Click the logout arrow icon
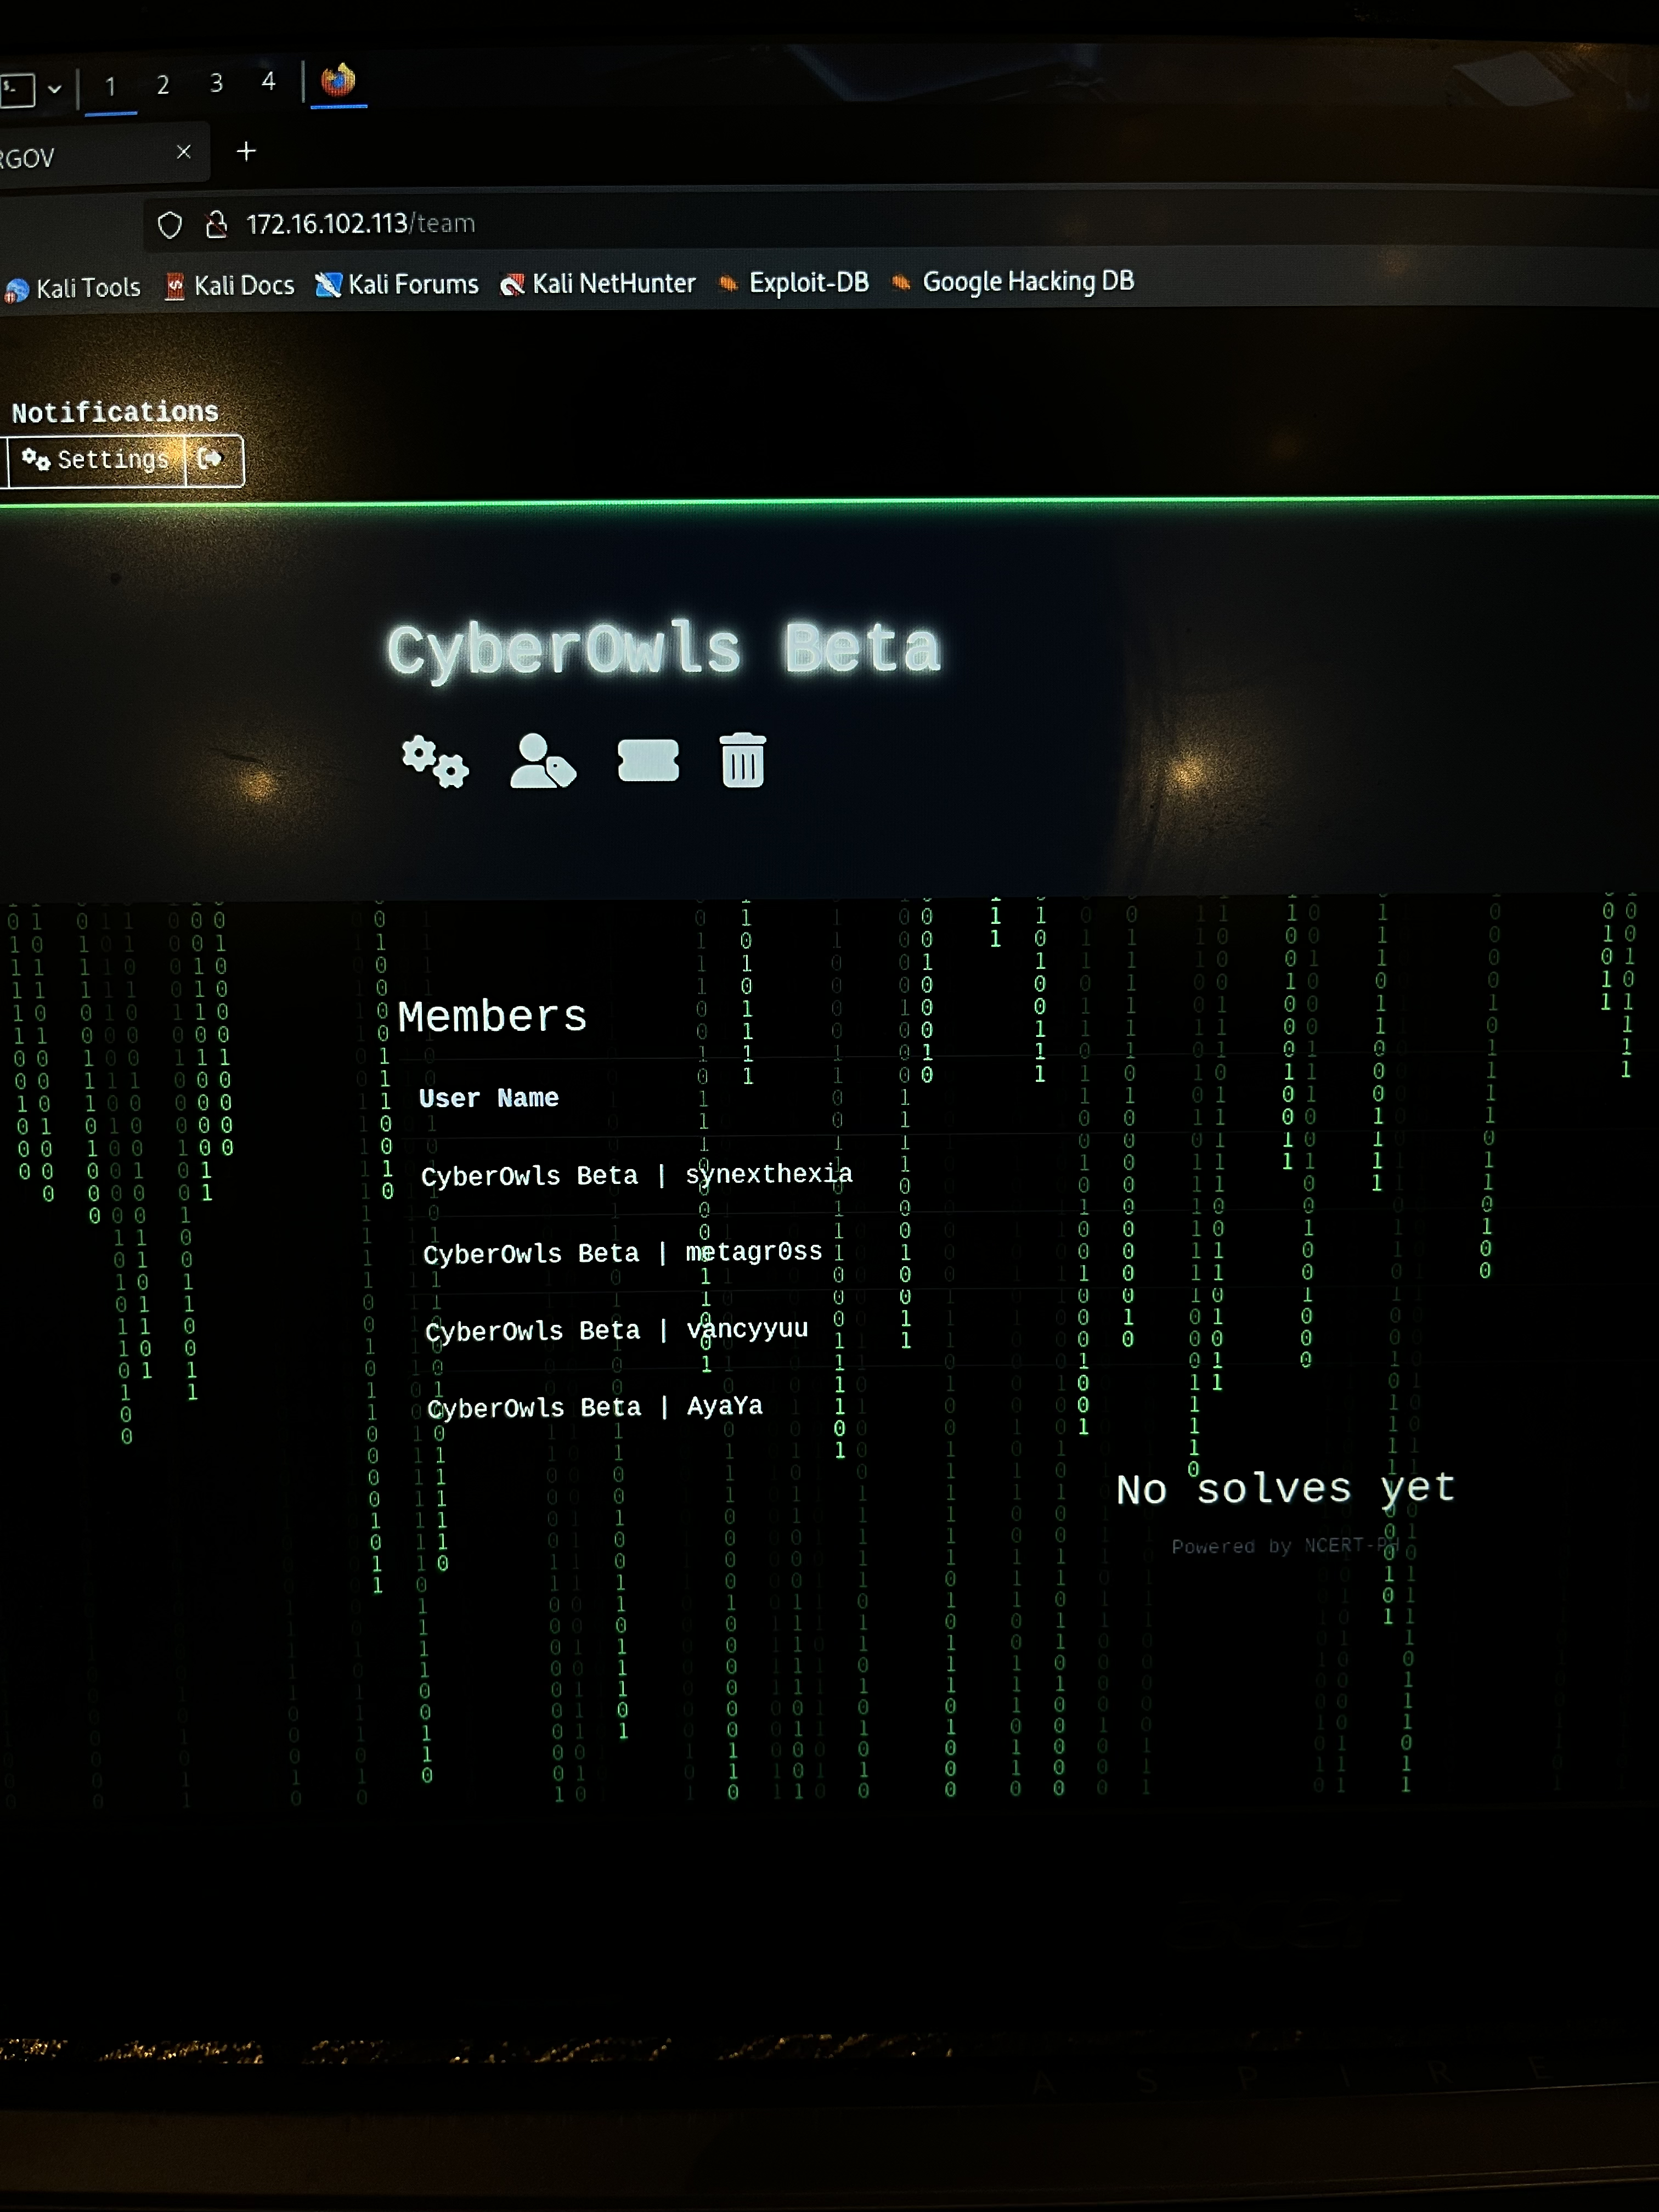The height and width of the screenshot is (2212, 1659). [211, 459]
